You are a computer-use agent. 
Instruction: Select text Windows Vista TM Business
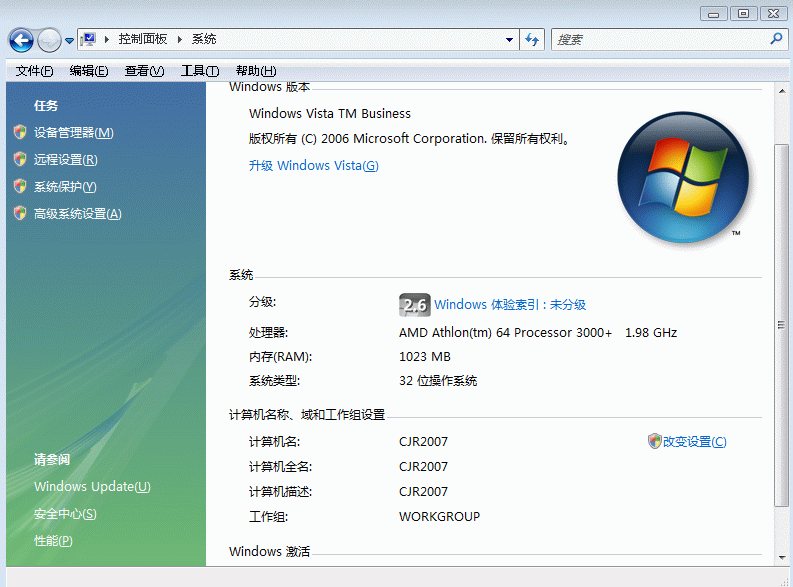click(330, 113)
